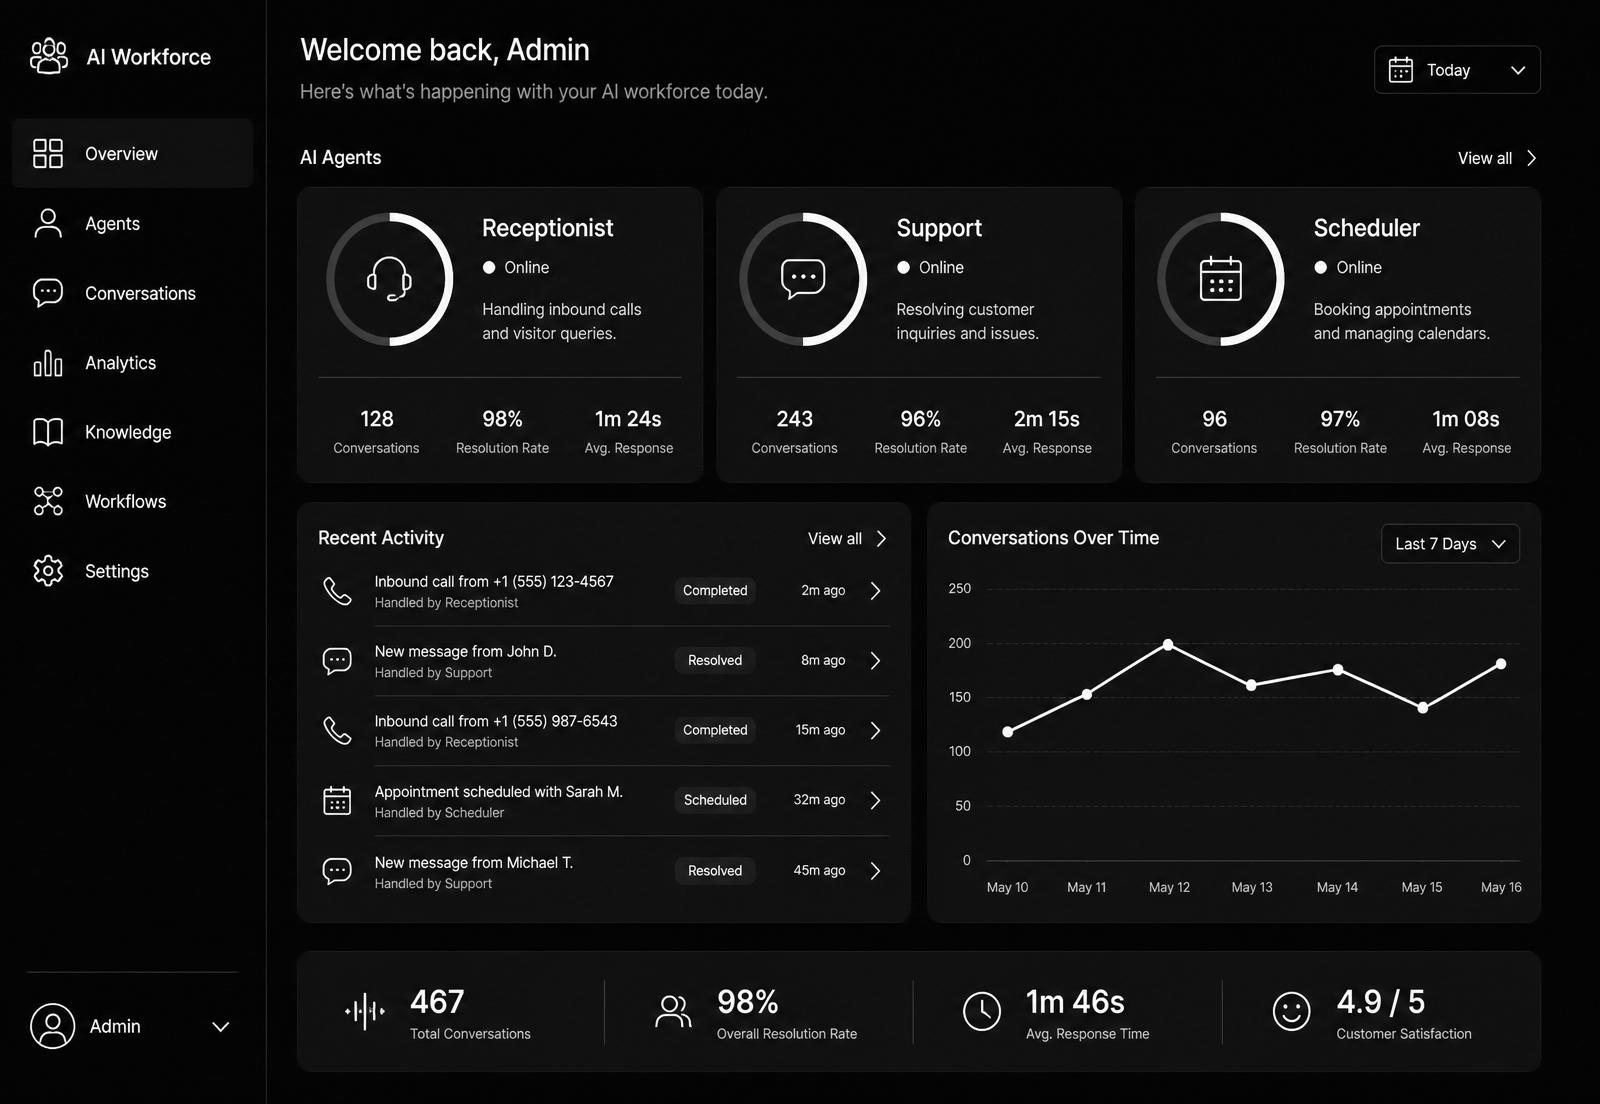The height and width of the screenshot is (1104, 1600).
Task: Click Completed badge for 987-6543 call
Action: (715, 731)
